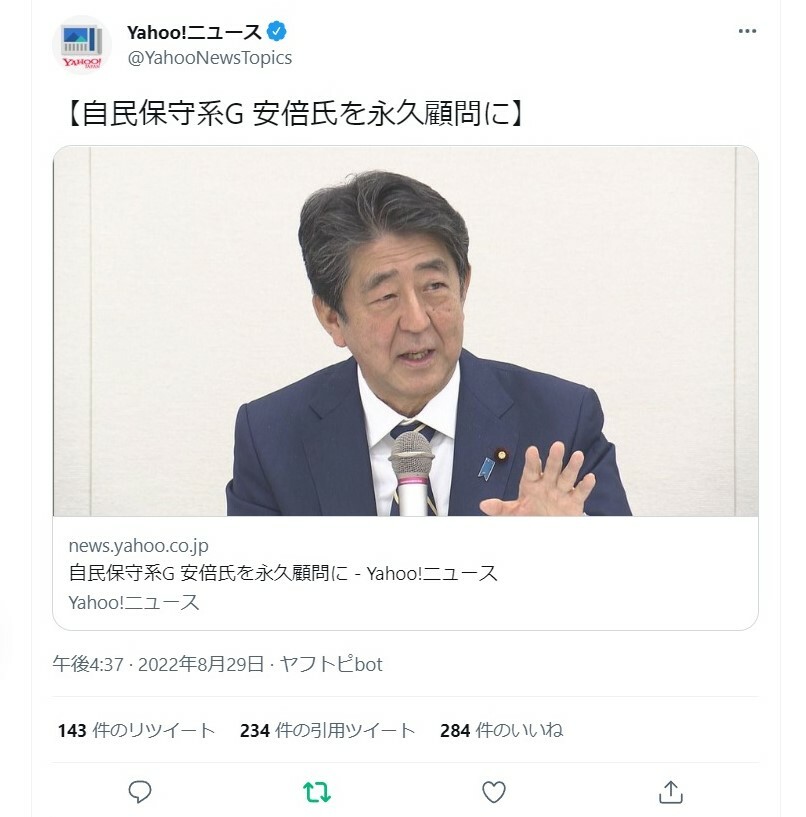This screenshot has height=817, width=806.
Task: View the 143 件のリツイート list
Action: 137,730
